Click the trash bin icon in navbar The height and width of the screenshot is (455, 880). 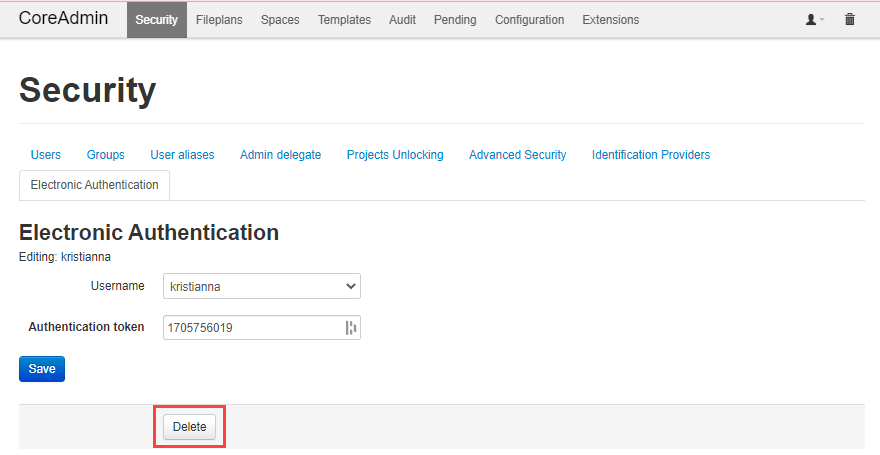pyautogui.click(x=850, y=20)
